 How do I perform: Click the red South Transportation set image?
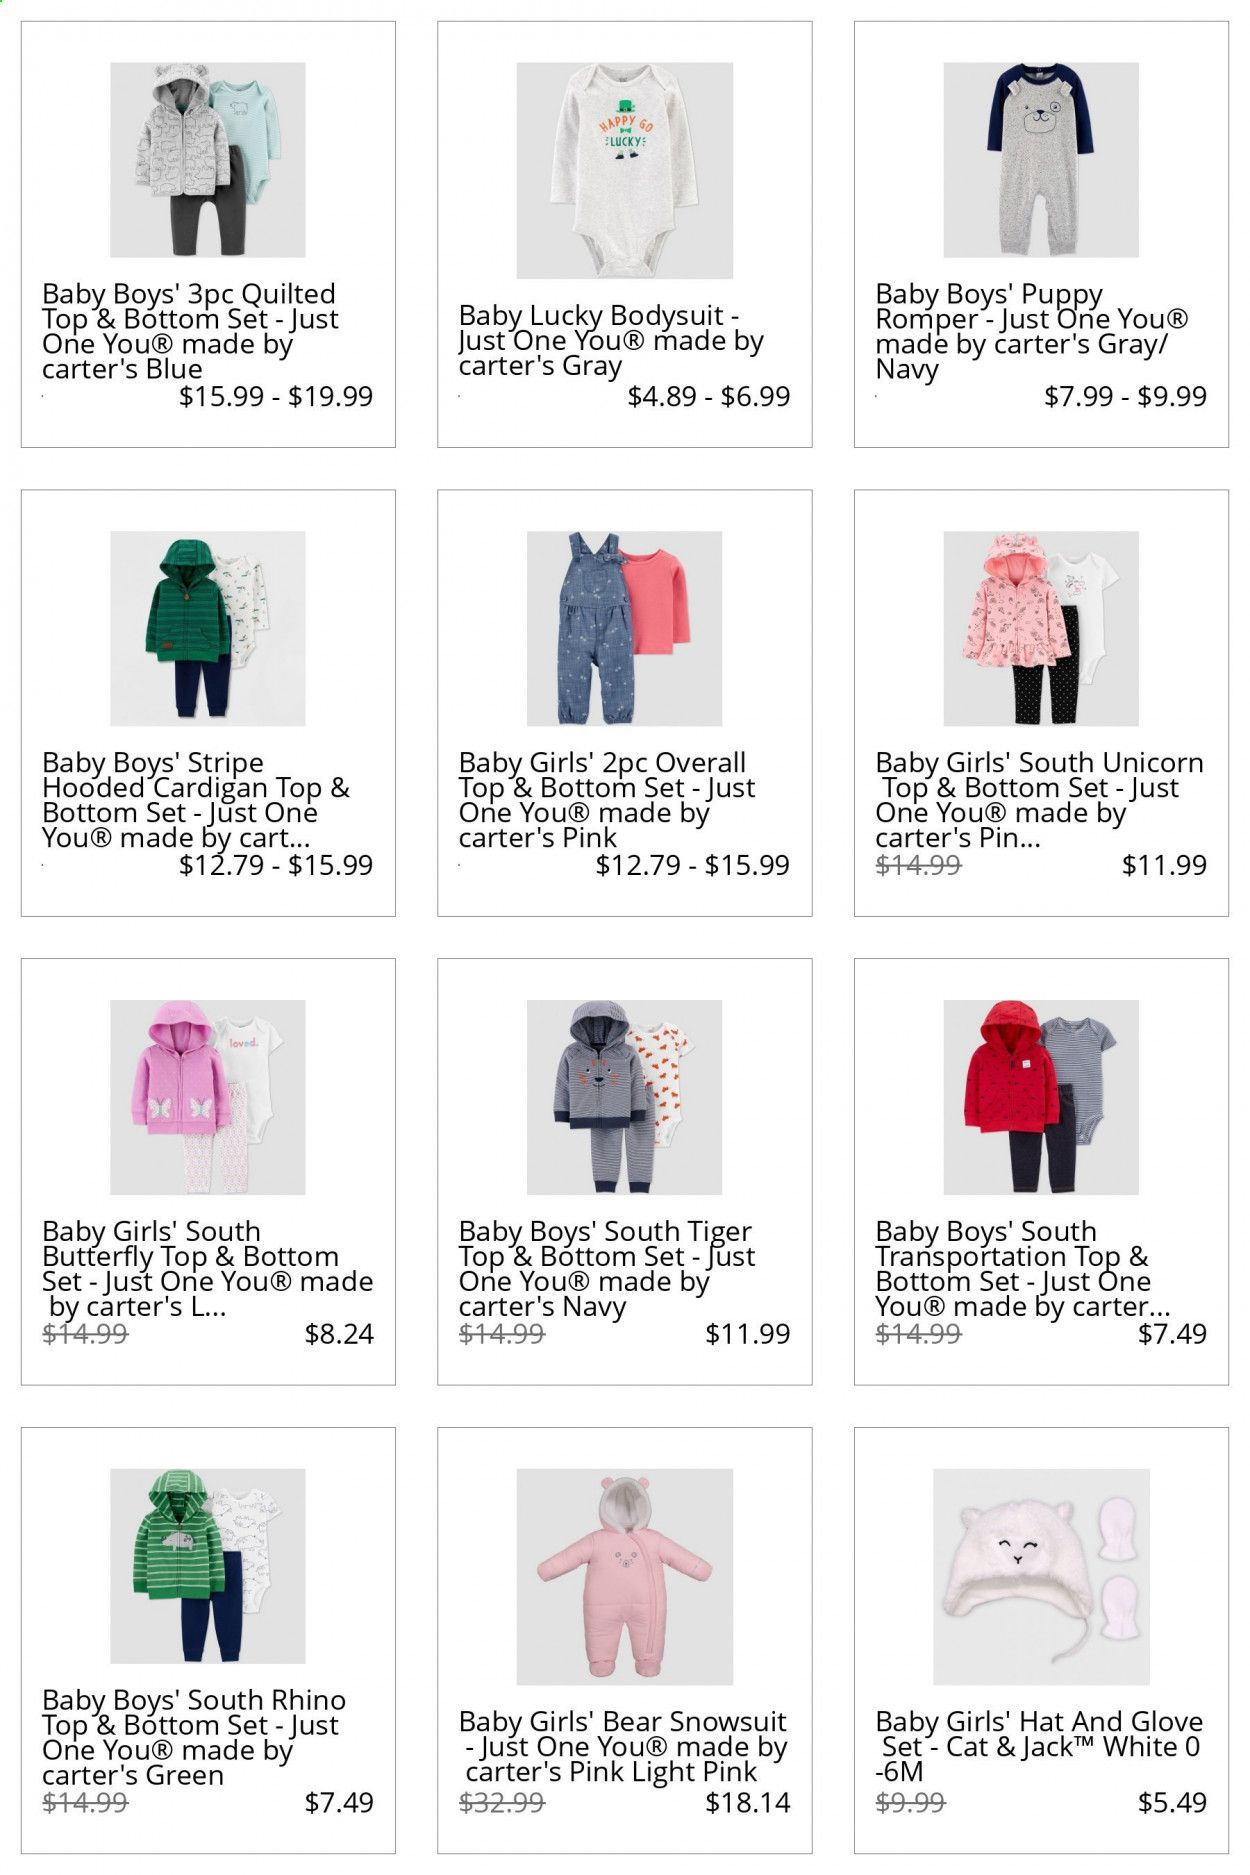(x=1041, y=1097)
